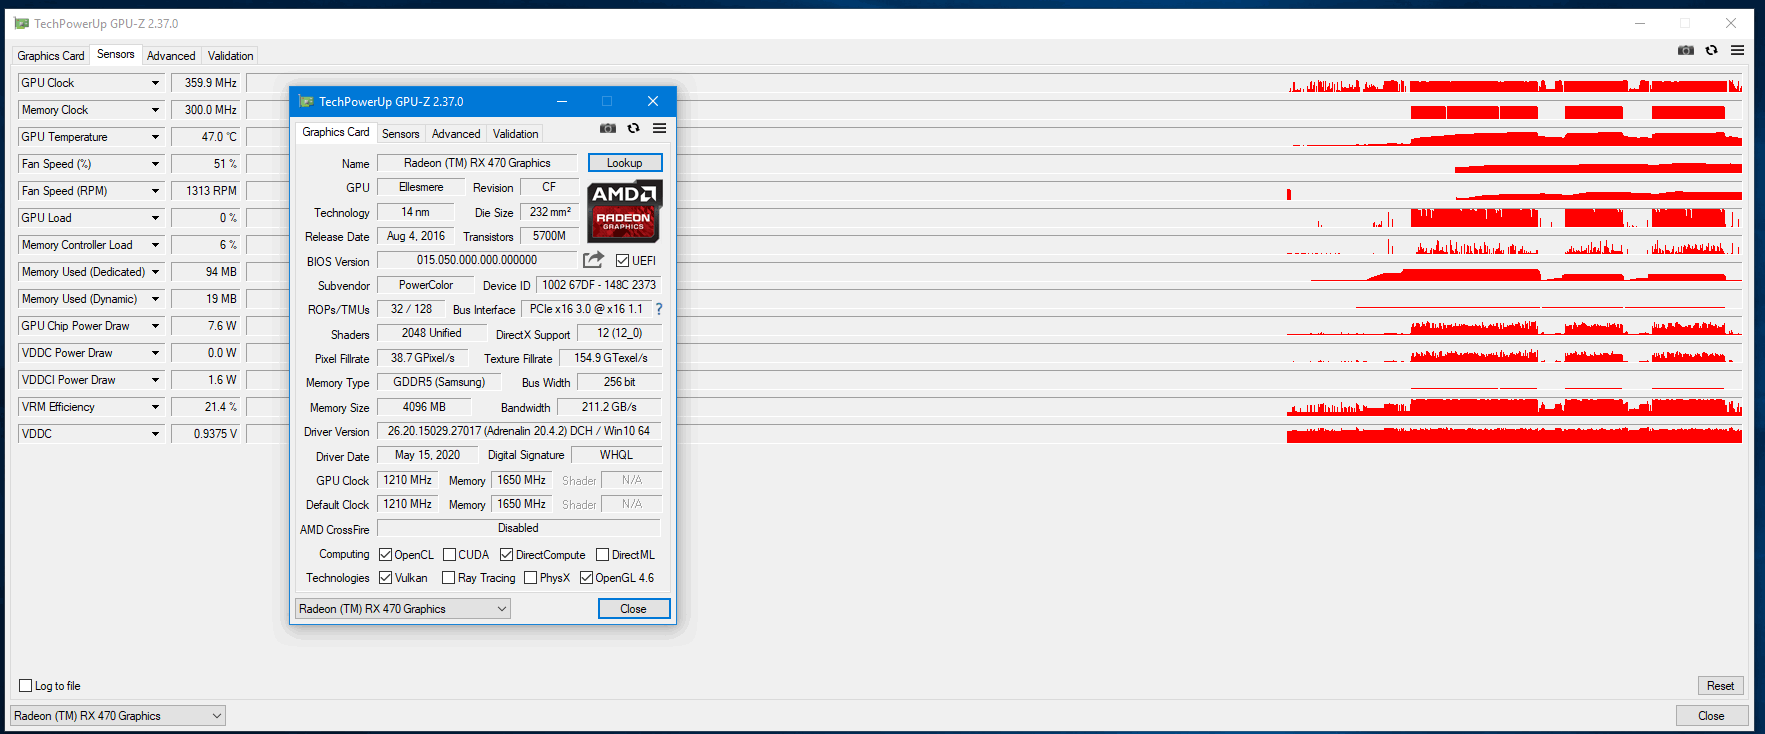Click the Lookup button
This screenshot has width=1765, height=734.
tap(625, 163)
